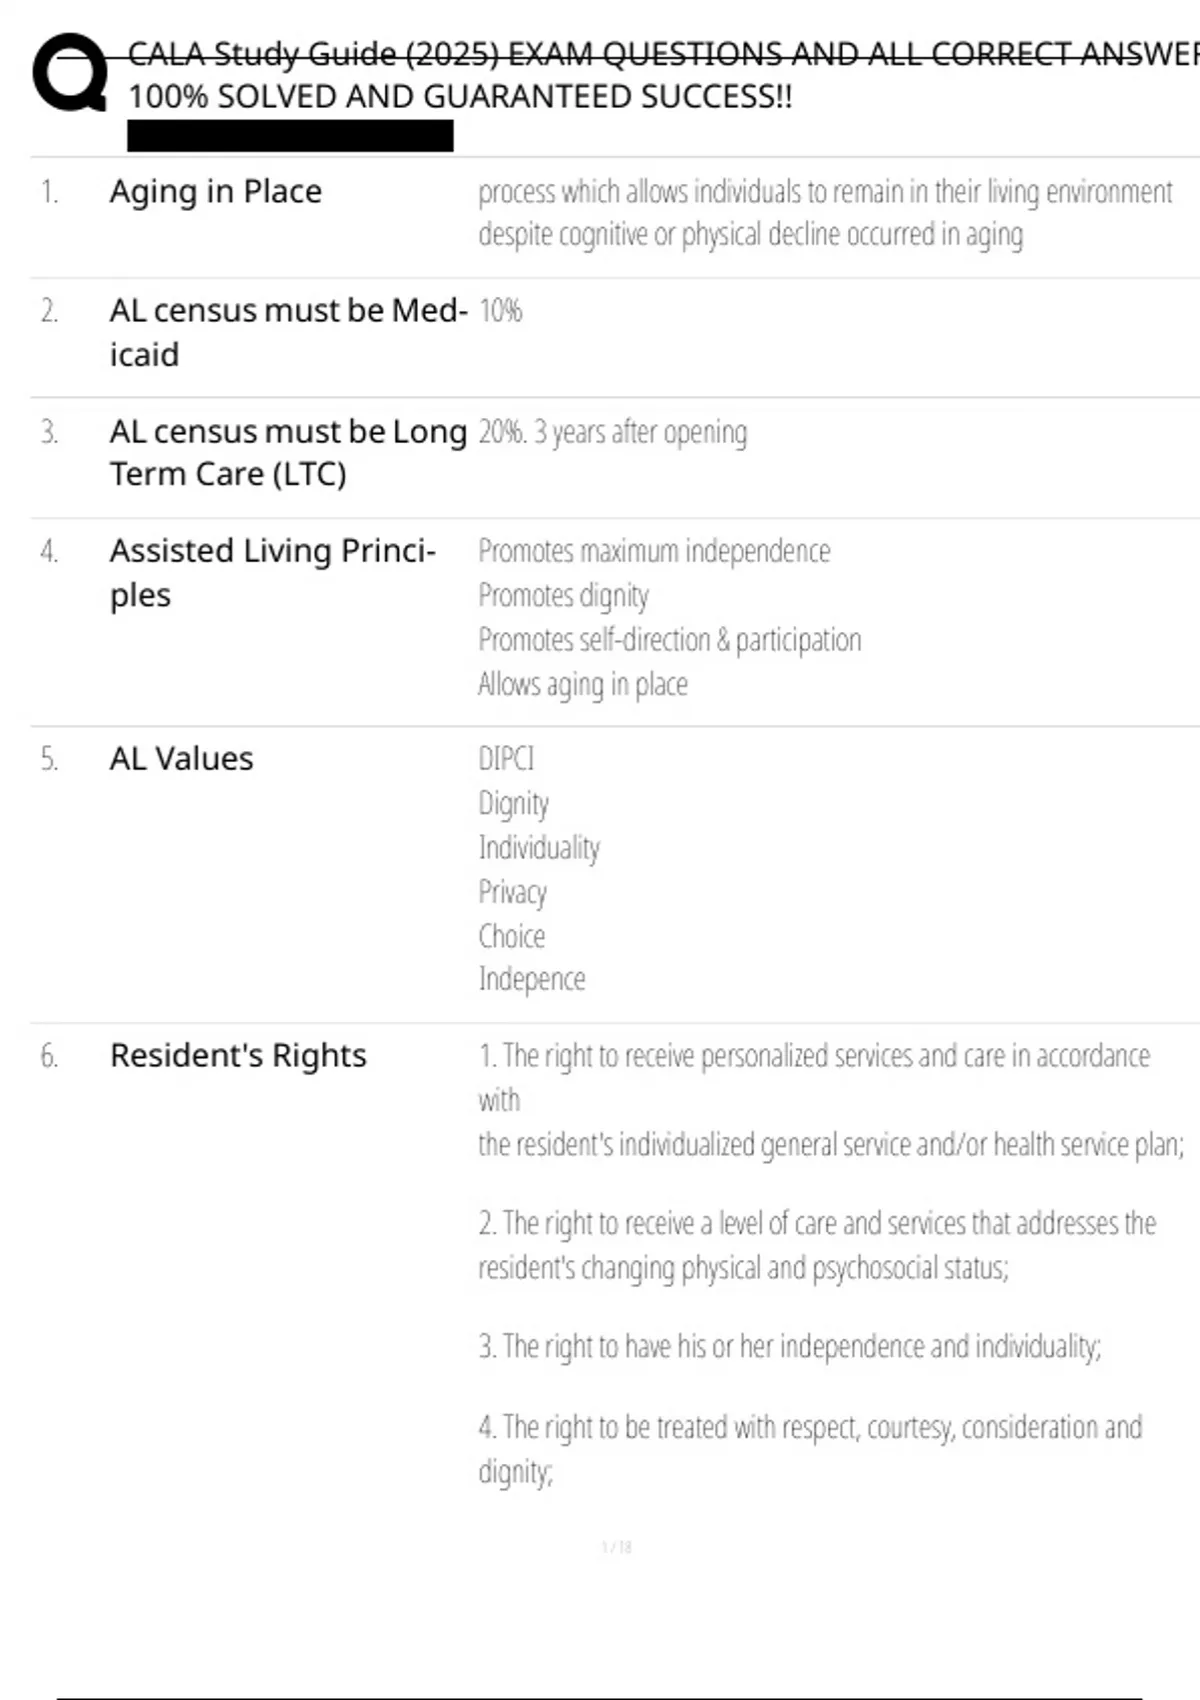The image size is (1200, 1700).
Task: Click the '10%' answer text
Action: pyautogui.click(x=500, y=311)
